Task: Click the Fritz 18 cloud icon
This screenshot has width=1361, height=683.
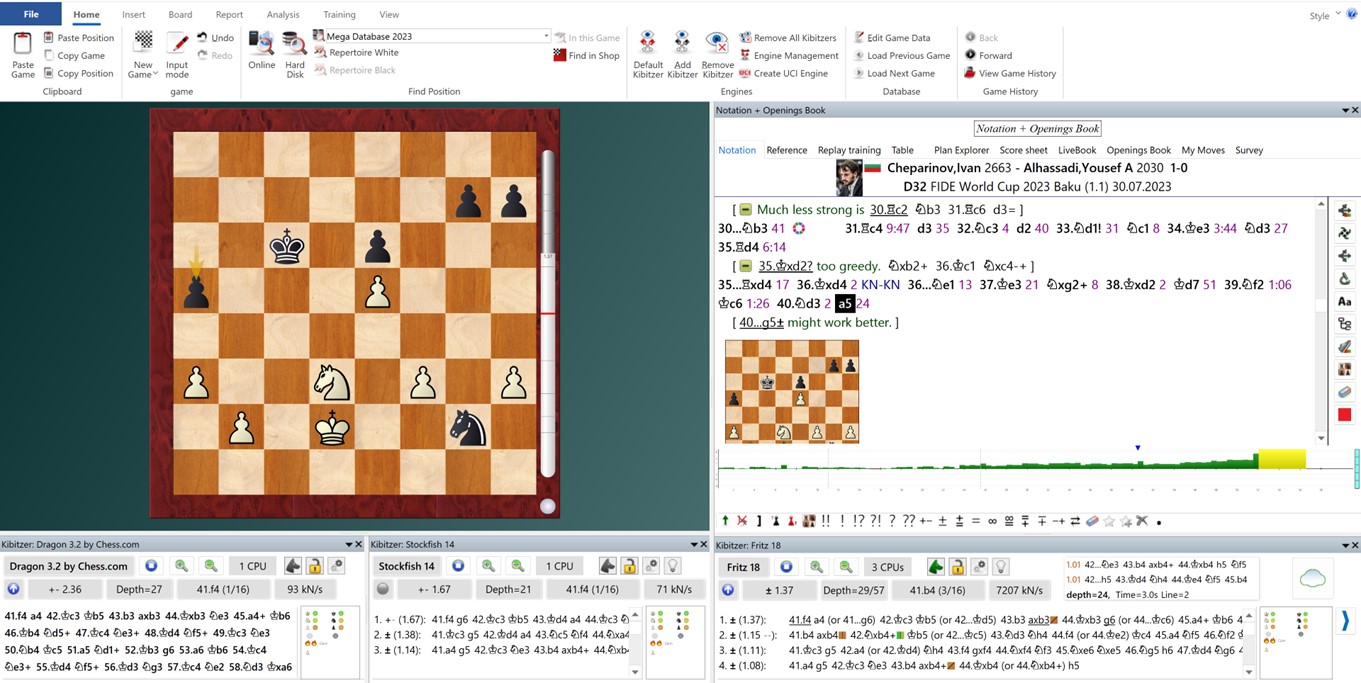Action: (1309, 577)
